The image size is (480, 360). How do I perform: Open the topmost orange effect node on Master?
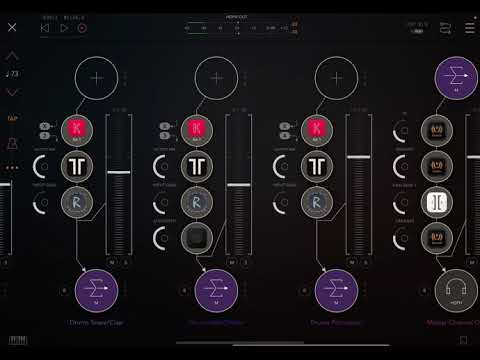click(x=437, y=130)
